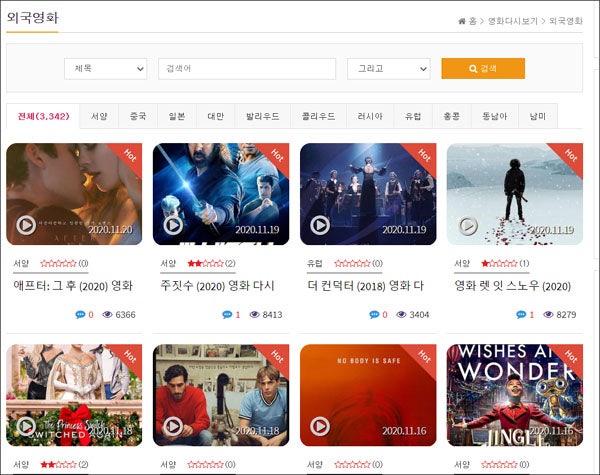
Task: Click Hot badge on No Body Is Safe
Action: (424, 356)
